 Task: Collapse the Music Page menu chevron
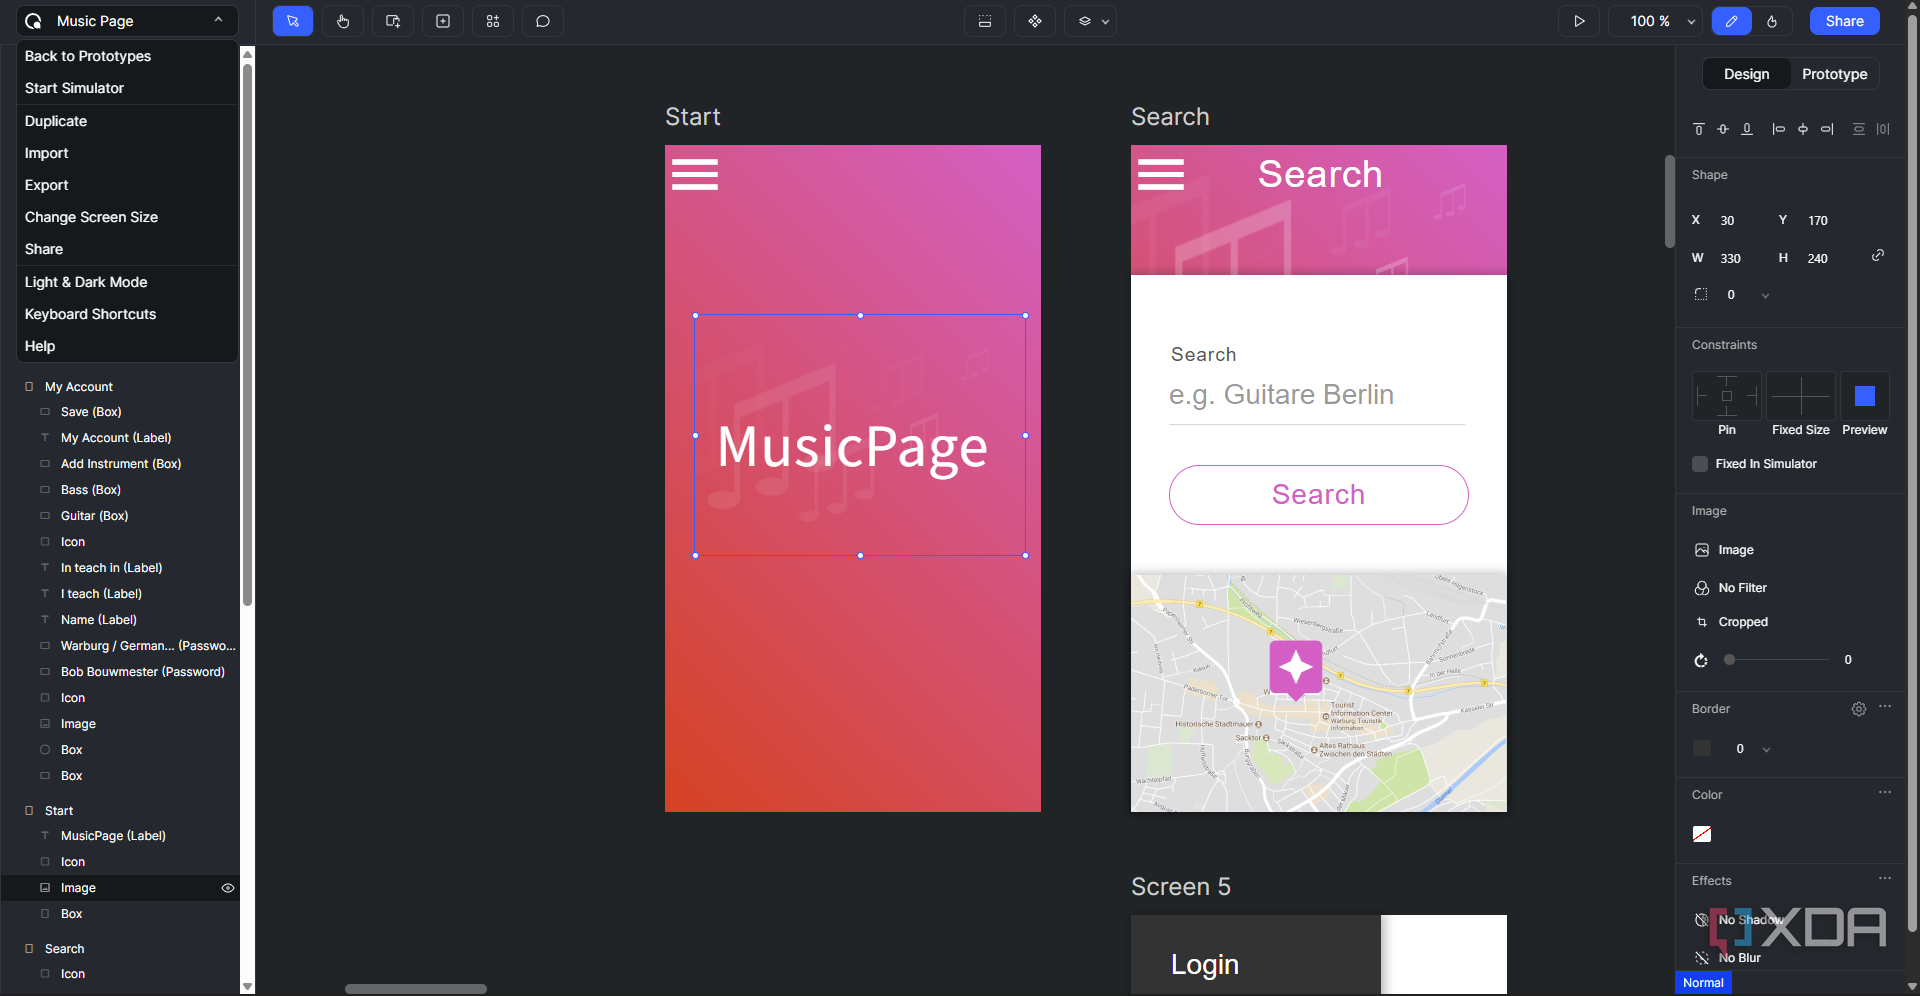218,20
